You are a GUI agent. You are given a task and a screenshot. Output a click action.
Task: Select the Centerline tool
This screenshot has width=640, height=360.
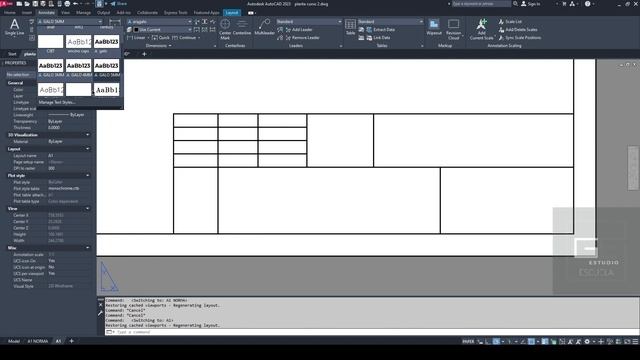(x=242, y=27)
